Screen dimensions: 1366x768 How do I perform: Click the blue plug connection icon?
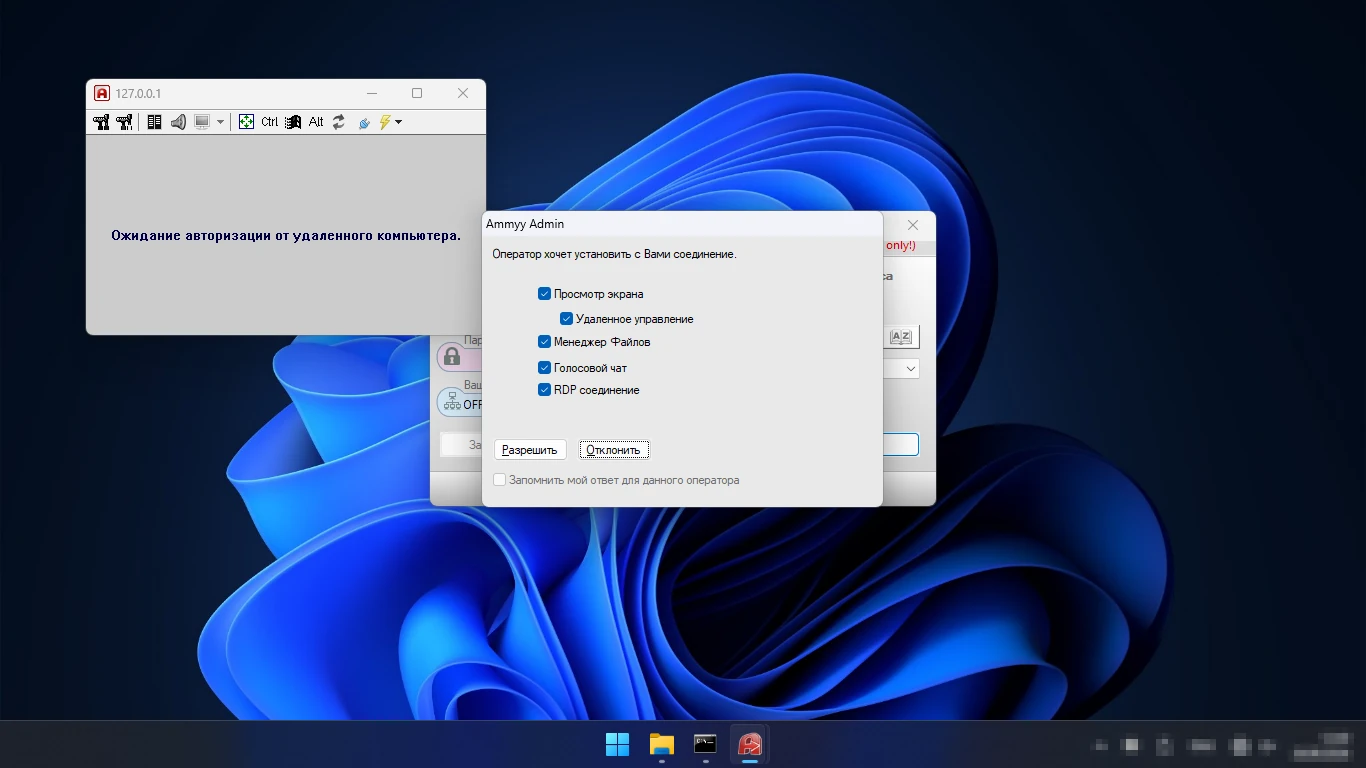(x=363, y=122)
